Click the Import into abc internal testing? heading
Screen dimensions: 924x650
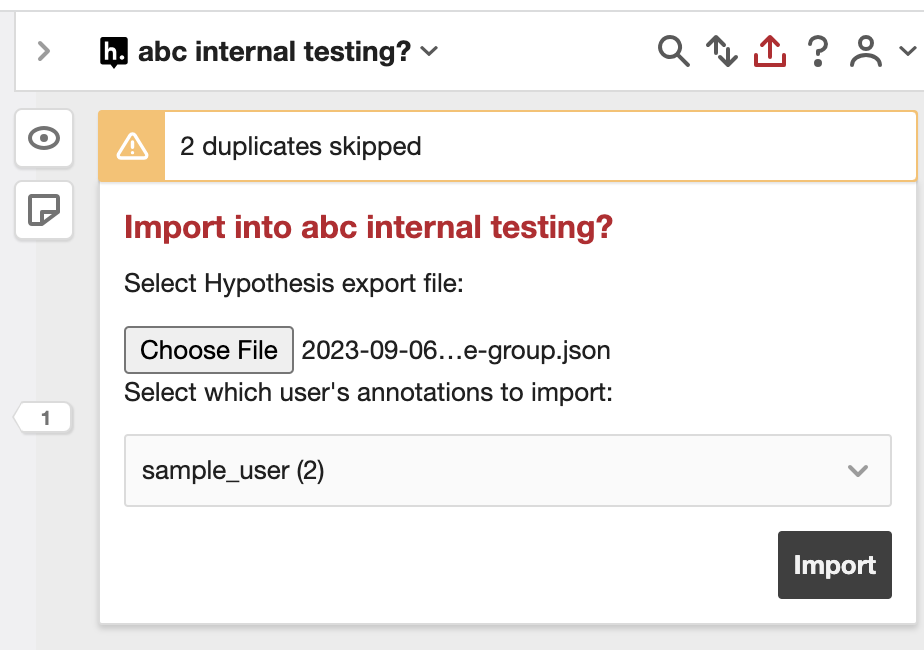coord(368,227)
